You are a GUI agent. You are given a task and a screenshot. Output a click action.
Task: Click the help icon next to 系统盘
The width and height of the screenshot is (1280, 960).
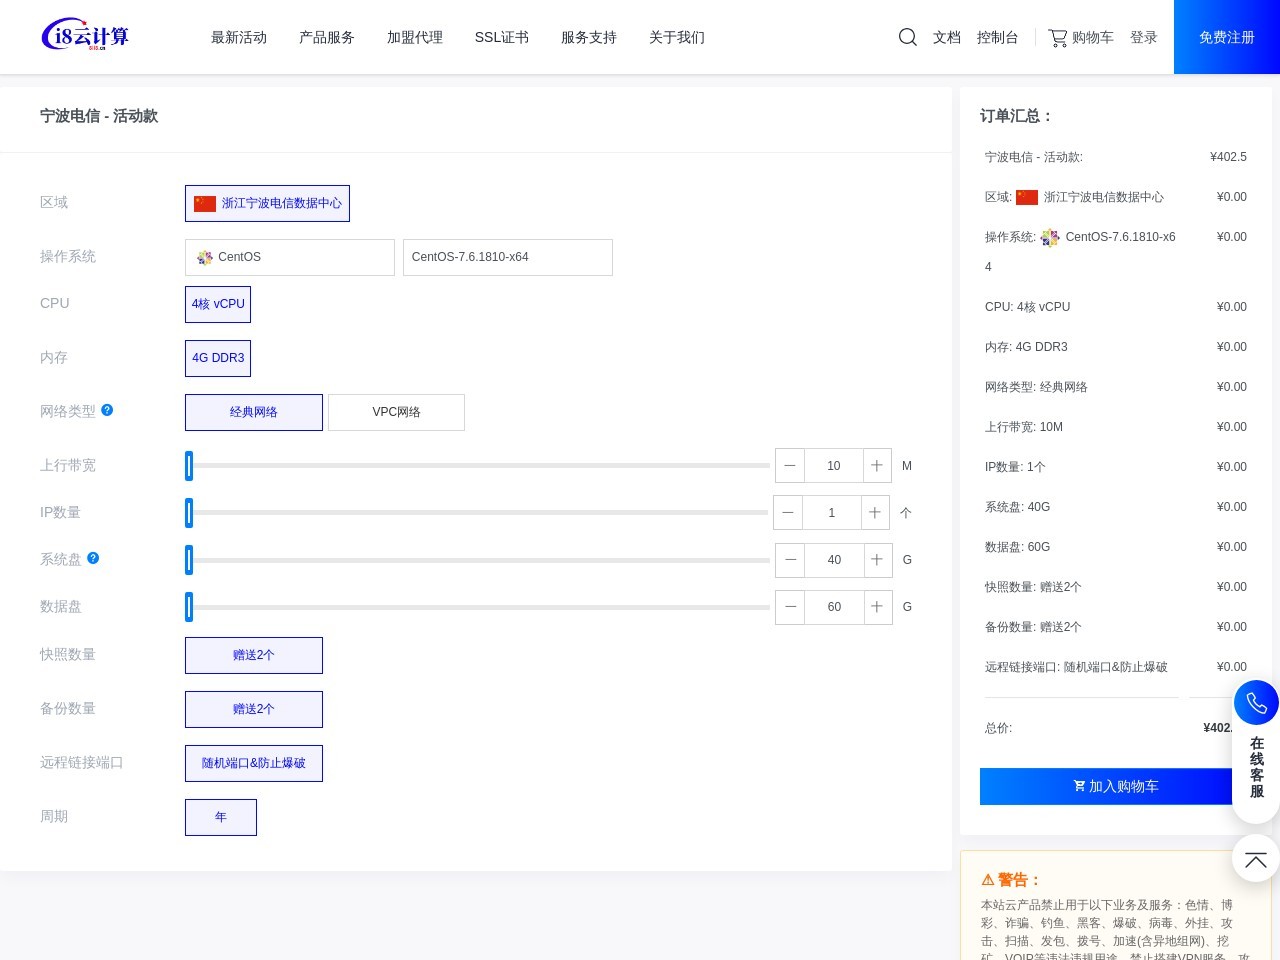pyautogui.click(x=93, y=558)
